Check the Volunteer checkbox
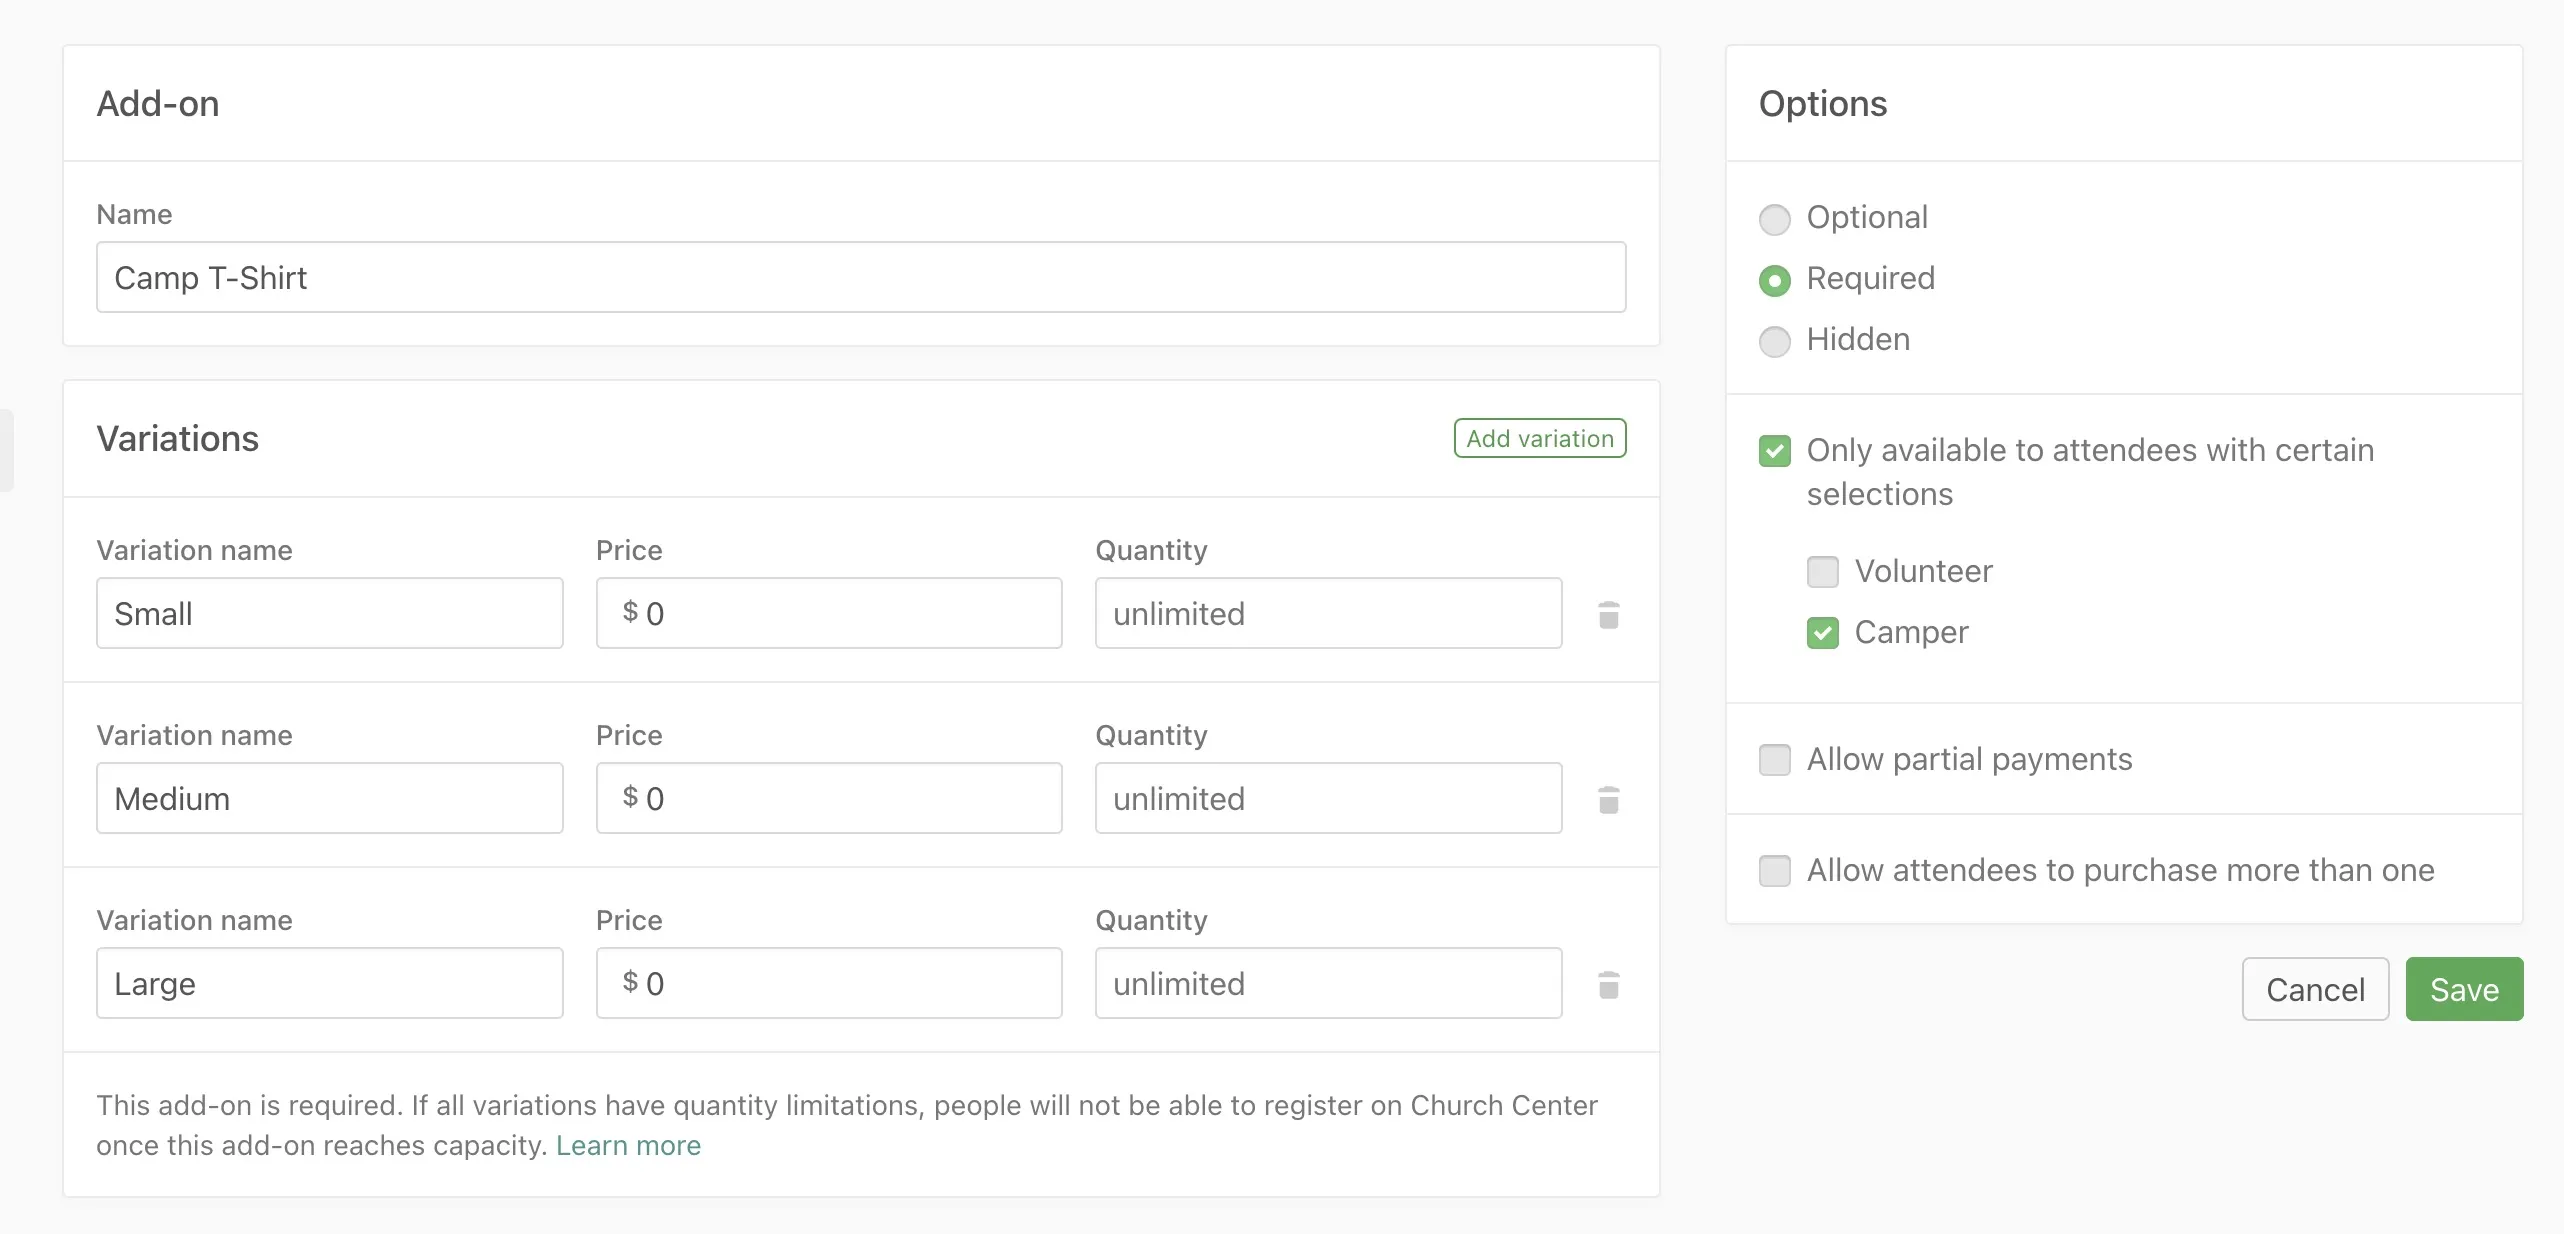This screenshot has width=2564, height=1234. click(x=1822, y=572)
